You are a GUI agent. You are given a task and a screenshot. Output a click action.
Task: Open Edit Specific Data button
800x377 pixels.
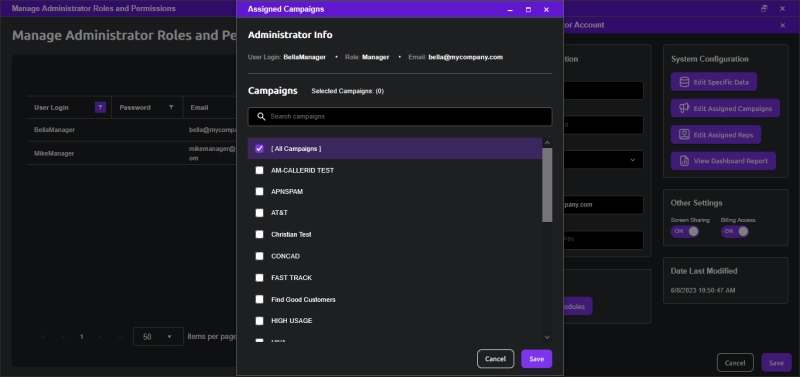pos(713,82)
